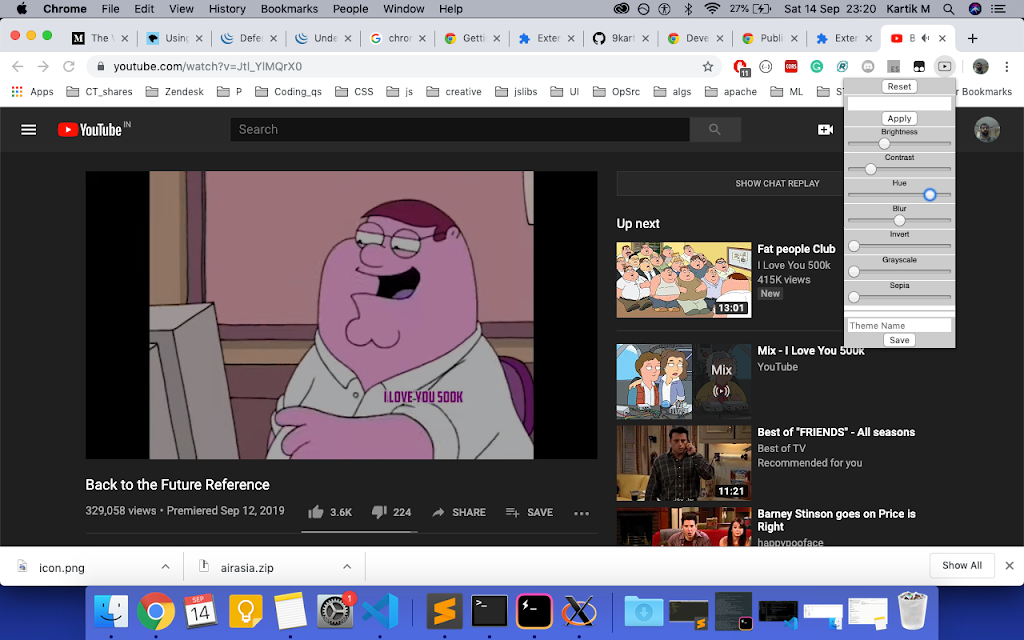Image resolution: width=1024 pixels, height=640 pixels.
Task: Click the Theme Name input field
Action: click(x=899, y=325)
